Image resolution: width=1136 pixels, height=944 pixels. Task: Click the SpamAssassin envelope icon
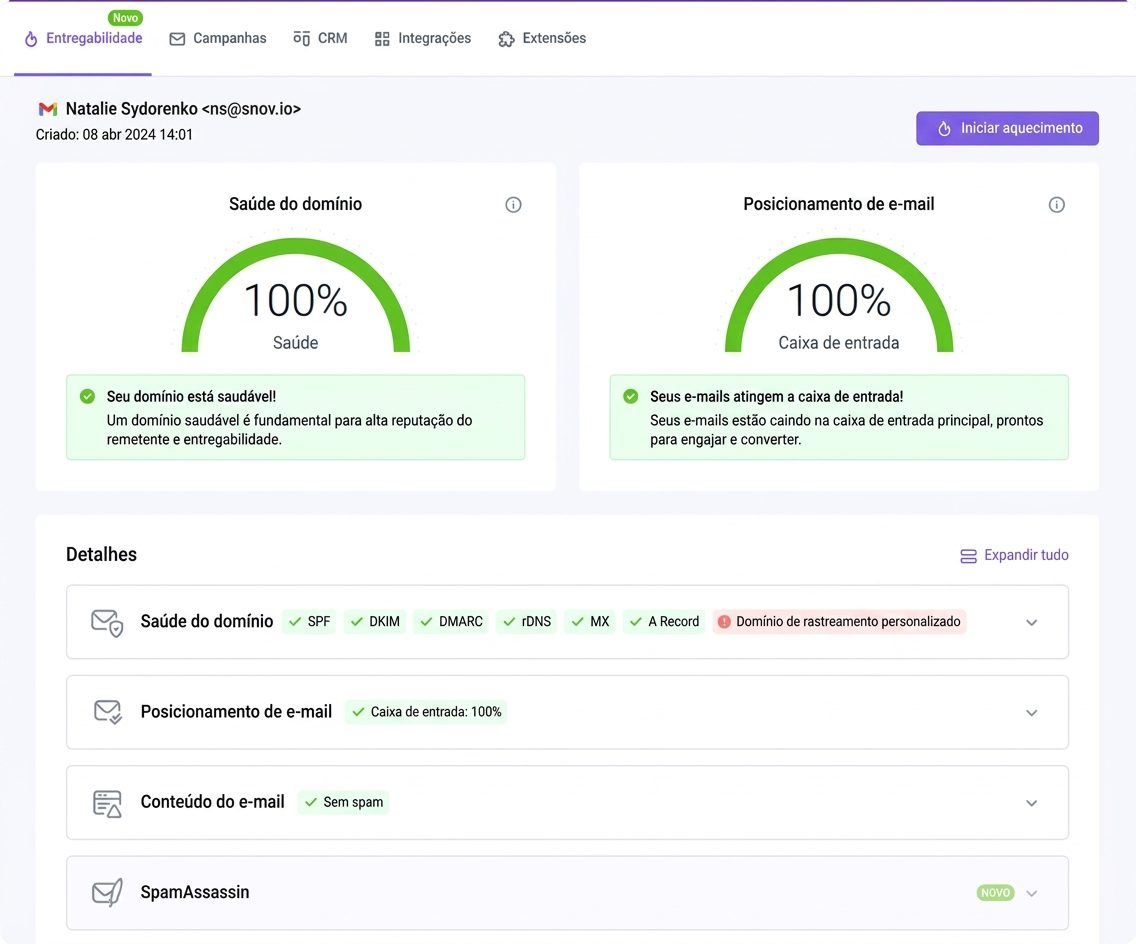pos(107,893)
